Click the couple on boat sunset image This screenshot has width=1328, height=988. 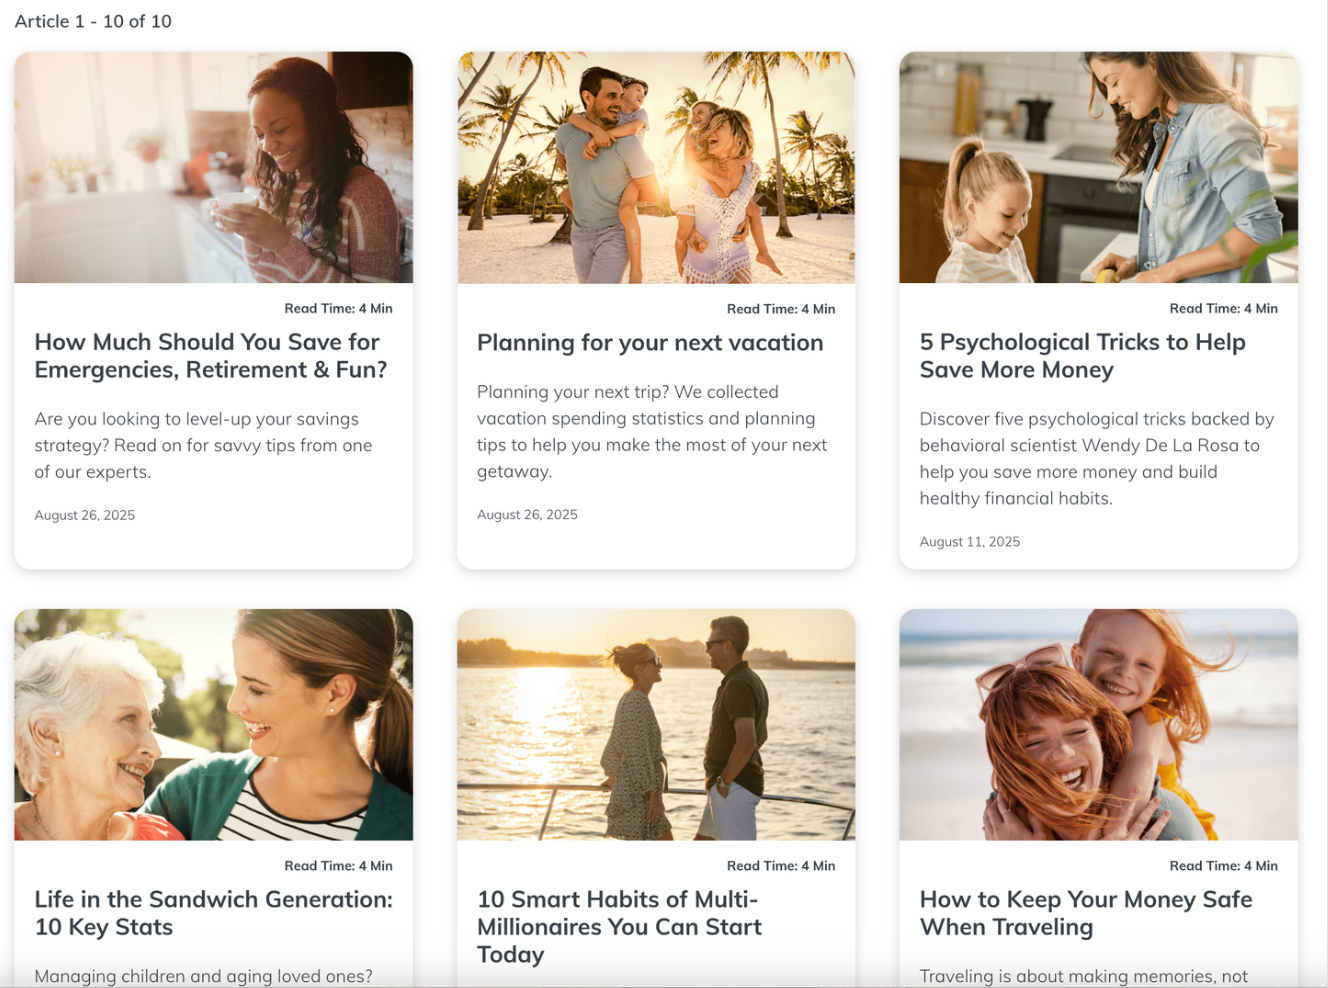pos(656,724)
